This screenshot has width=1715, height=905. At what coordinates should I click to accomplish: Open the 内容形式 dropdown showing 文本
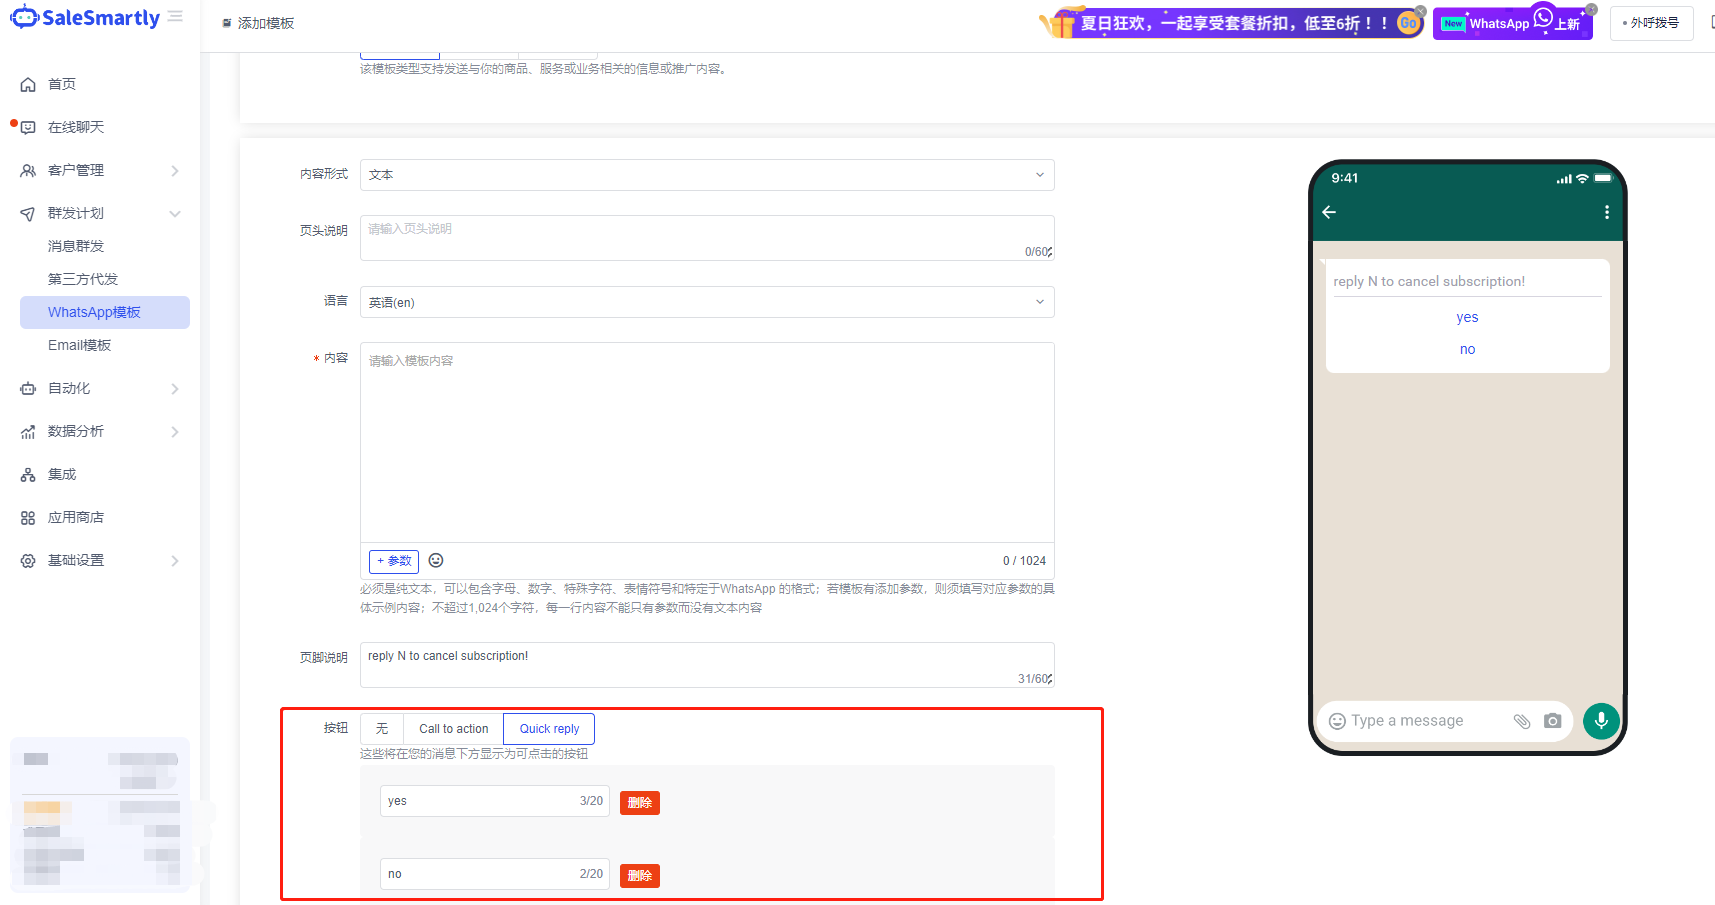tap(706, 174)
